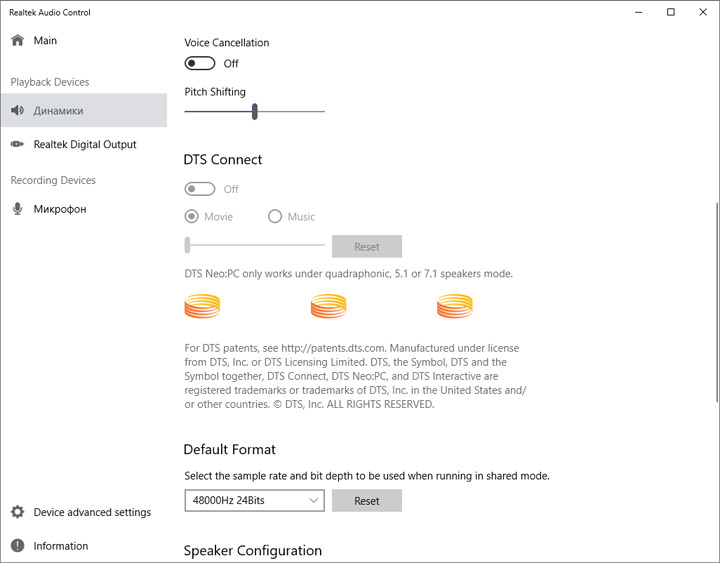Click the Device advanced settings gear icon
Image resolution: width=720 pixels, height=563 pixels.
coord(17,512)
